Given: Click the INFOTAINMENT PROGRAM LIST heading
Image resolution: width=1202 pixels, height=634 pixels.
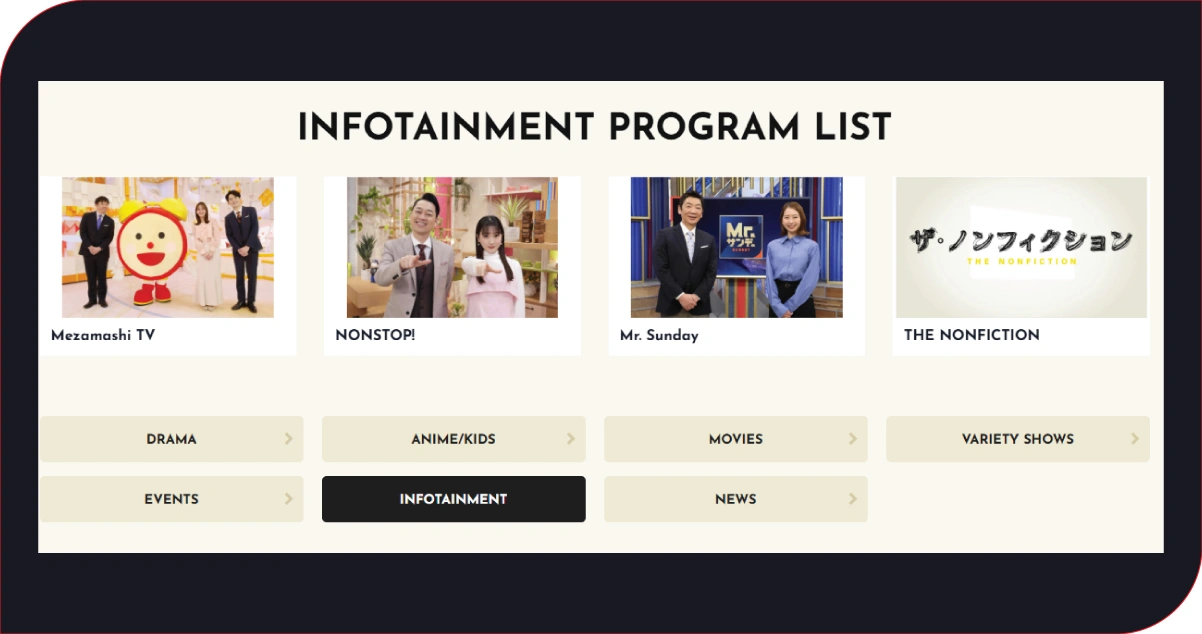Looking at the screenshot, I should coord(594,127).
